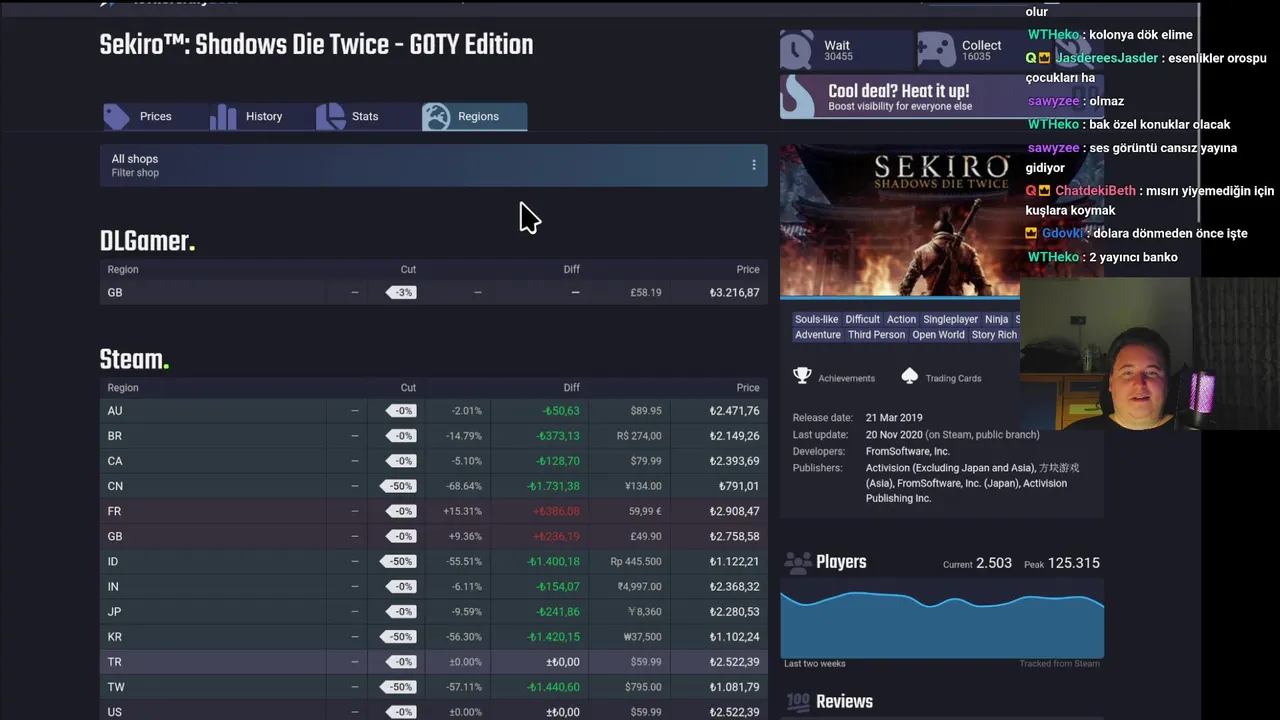Open the three-dot shop filter menu
1280x720 pixels.
click(x=754, y=165)
